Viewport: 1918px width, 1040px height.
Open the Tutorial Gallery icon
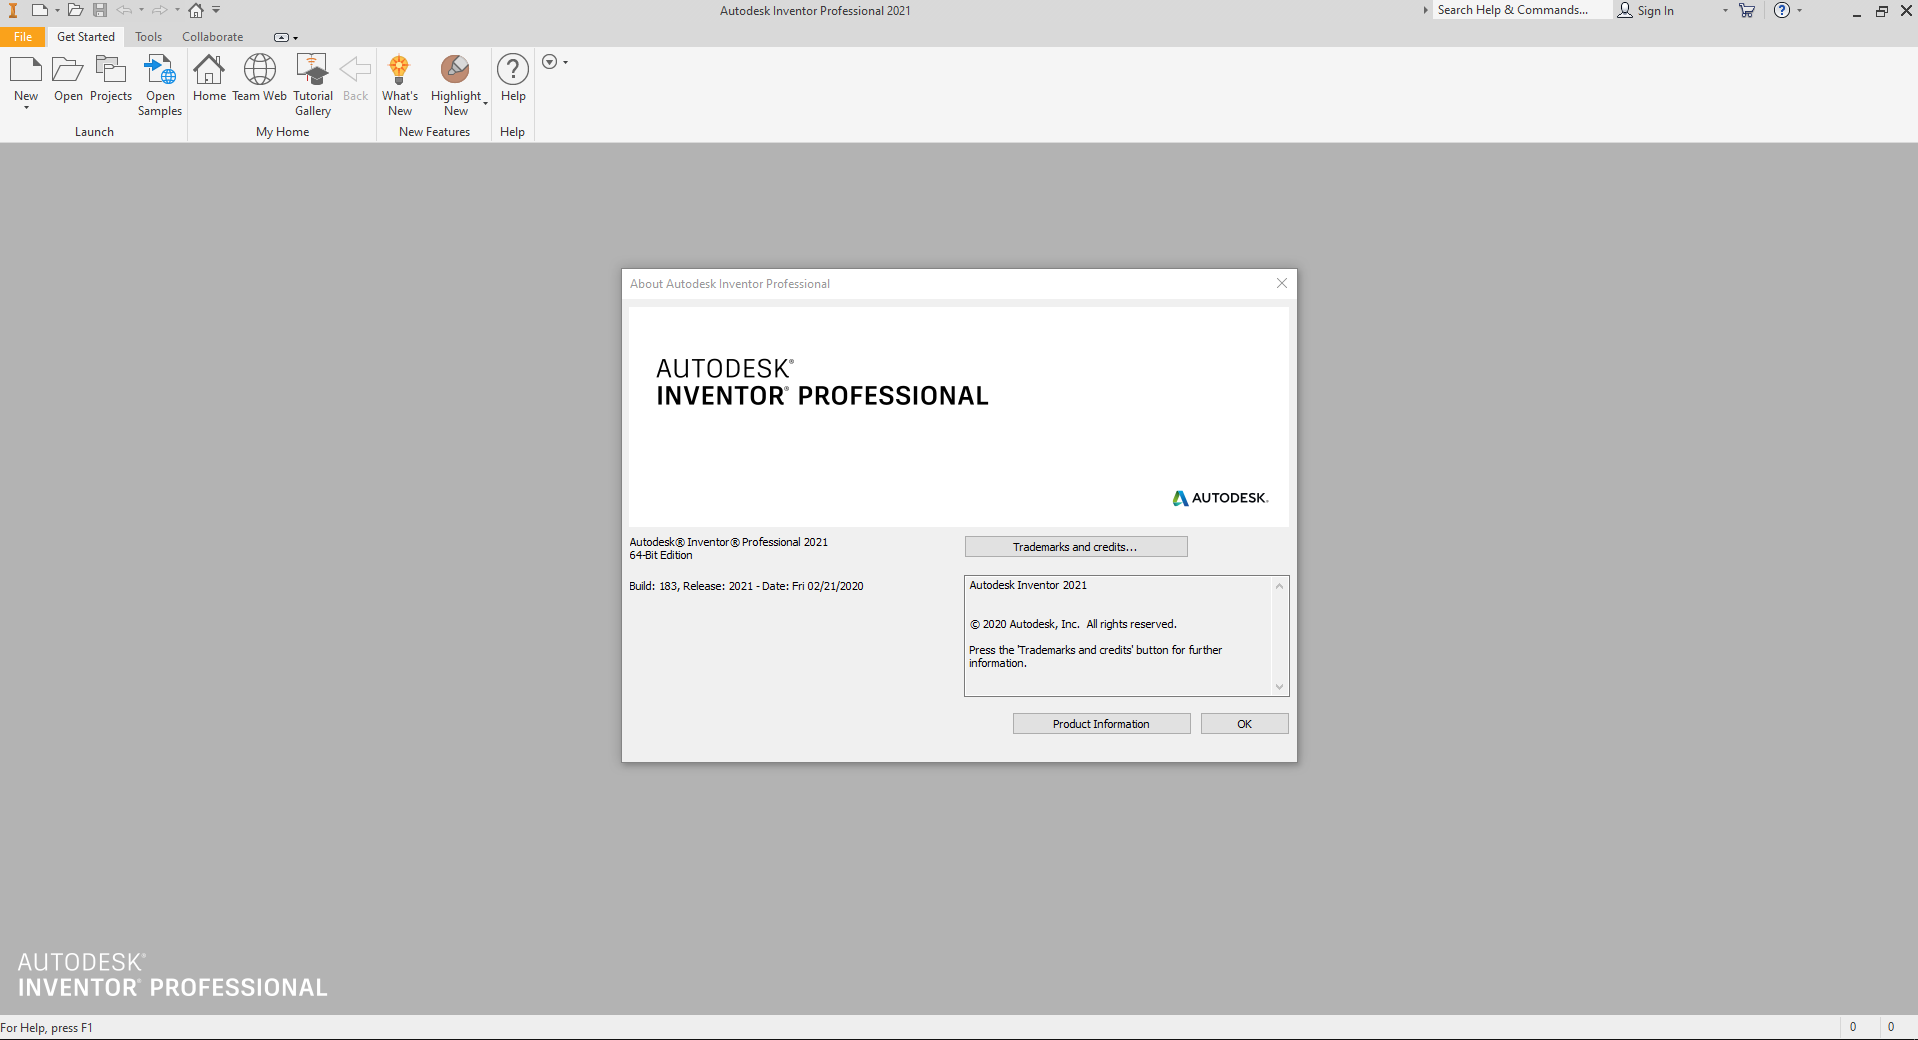coord(312,70)
